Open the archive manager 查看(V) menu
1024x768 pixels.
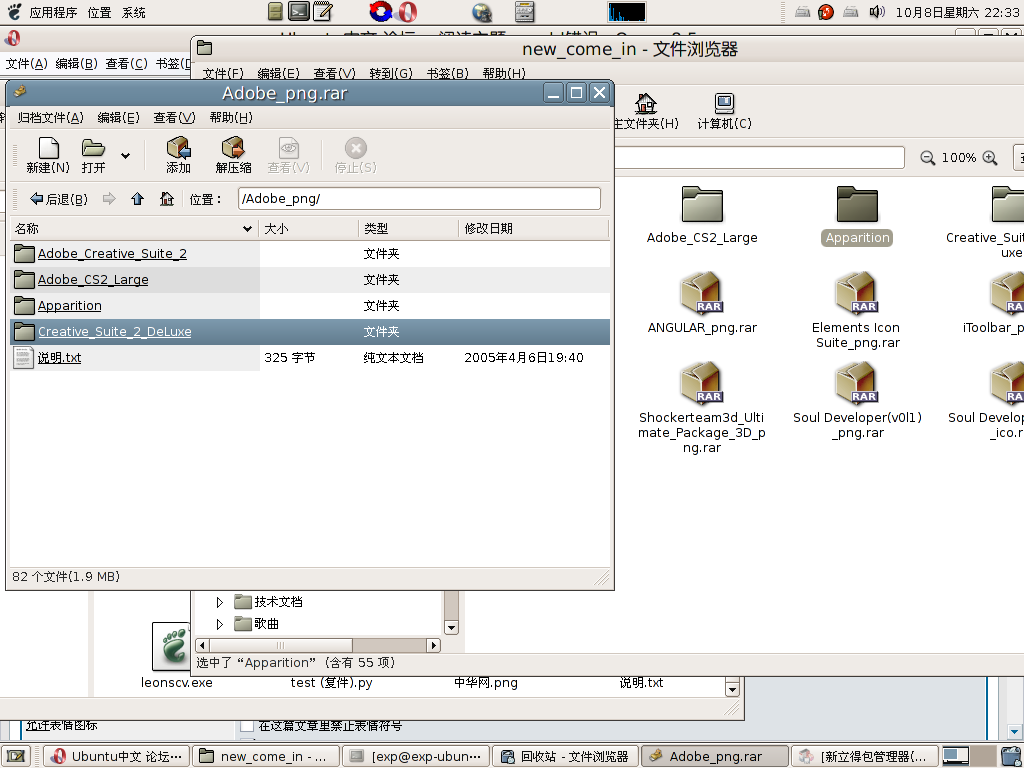[x=174, y=118]
